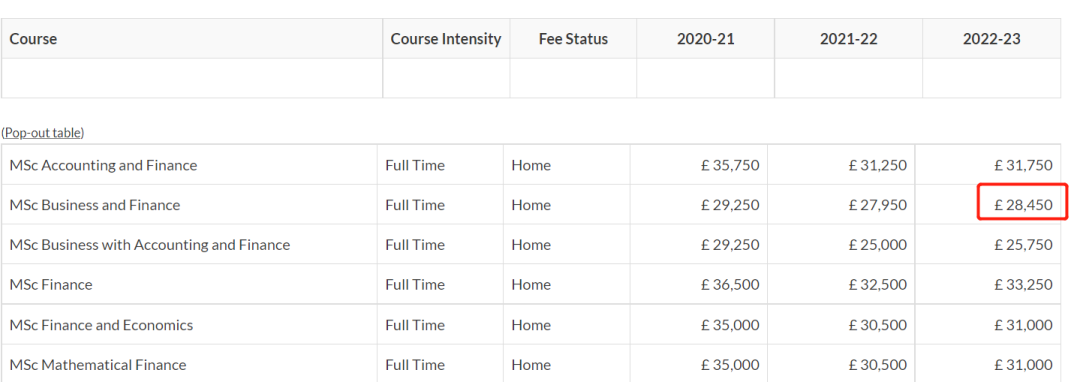The width and height of the screenshot is (1080, 382).
Task: Select the MSc Finance course cell
Action: [189, 284]
